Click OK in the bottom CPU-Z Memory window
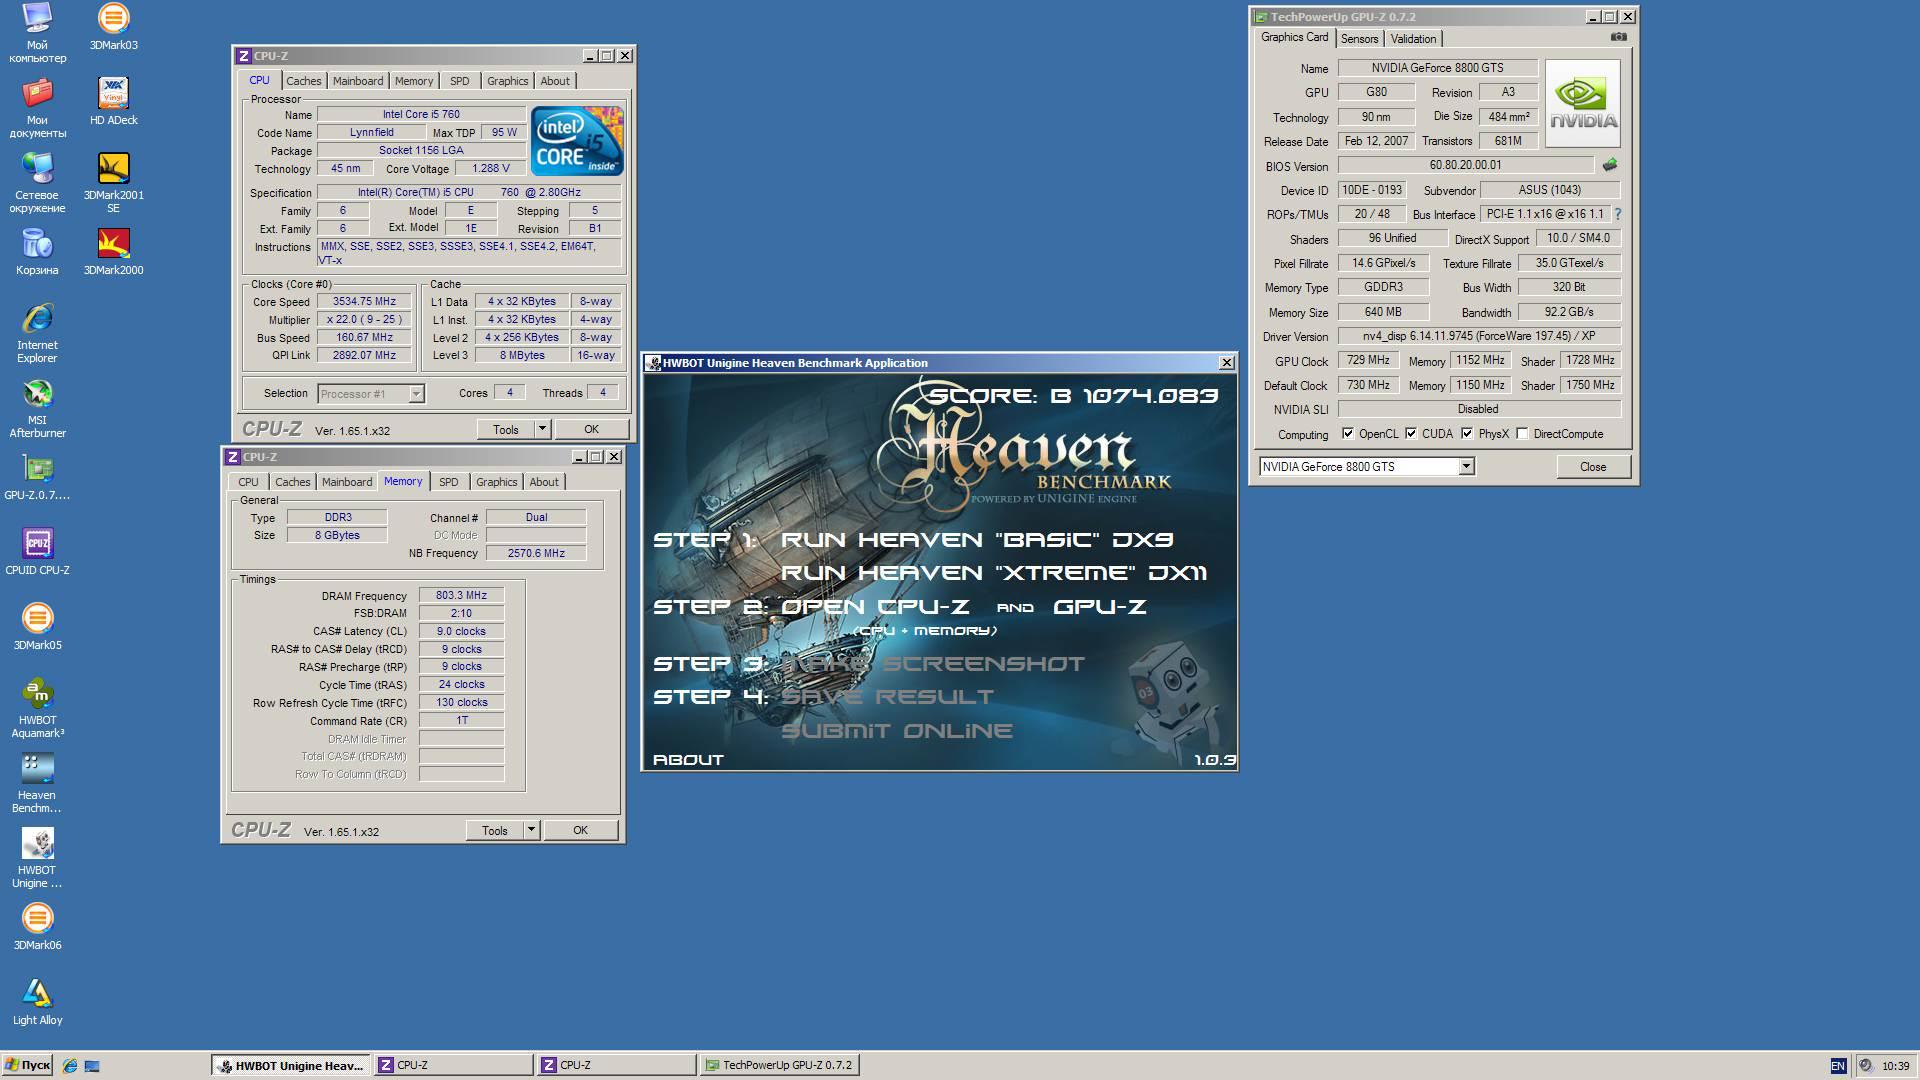Screen dimensions: 1920x1080 pos(580,830)
